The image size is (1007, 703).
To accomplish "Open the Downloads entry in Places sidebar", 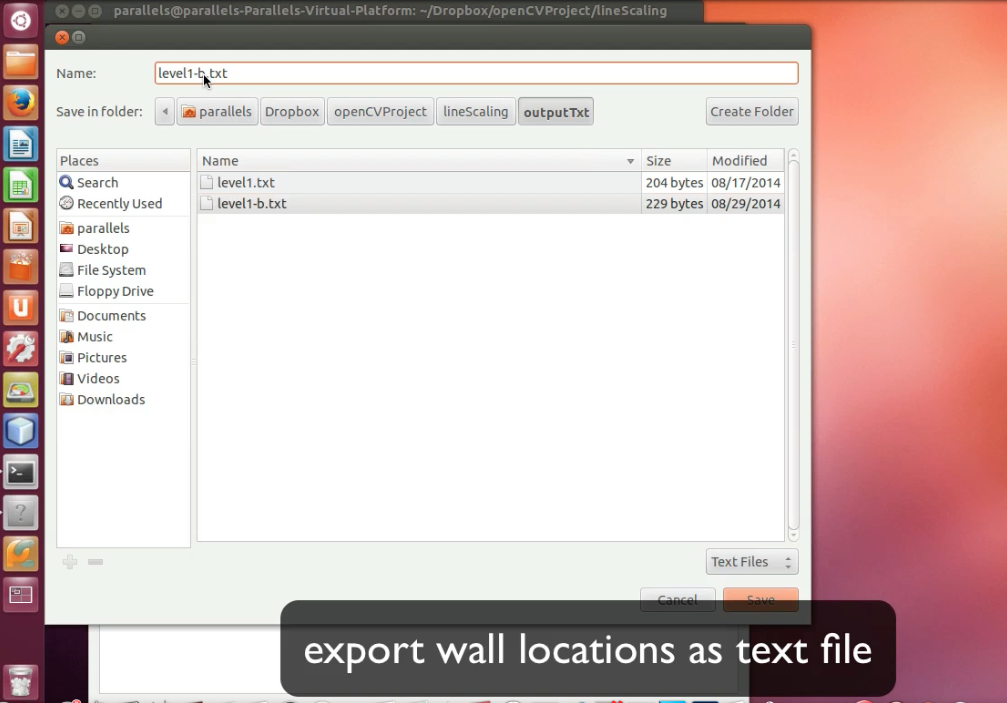I will click(x=110, y=399).
